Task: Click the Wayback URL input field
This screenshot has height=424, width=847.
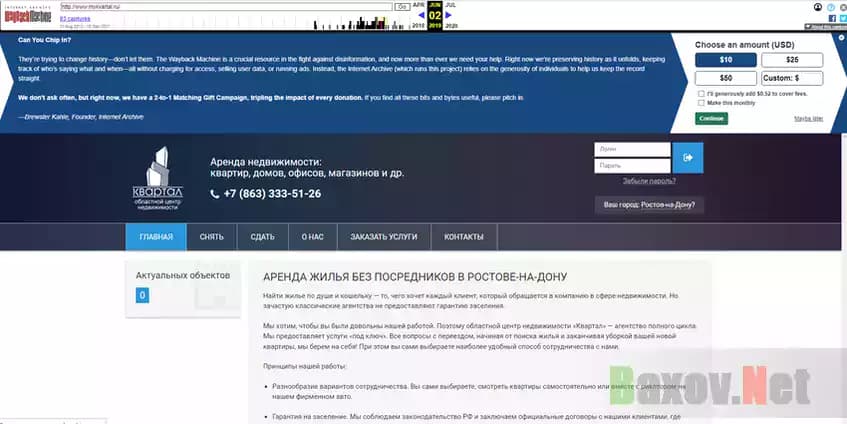Action: (226, 7)
